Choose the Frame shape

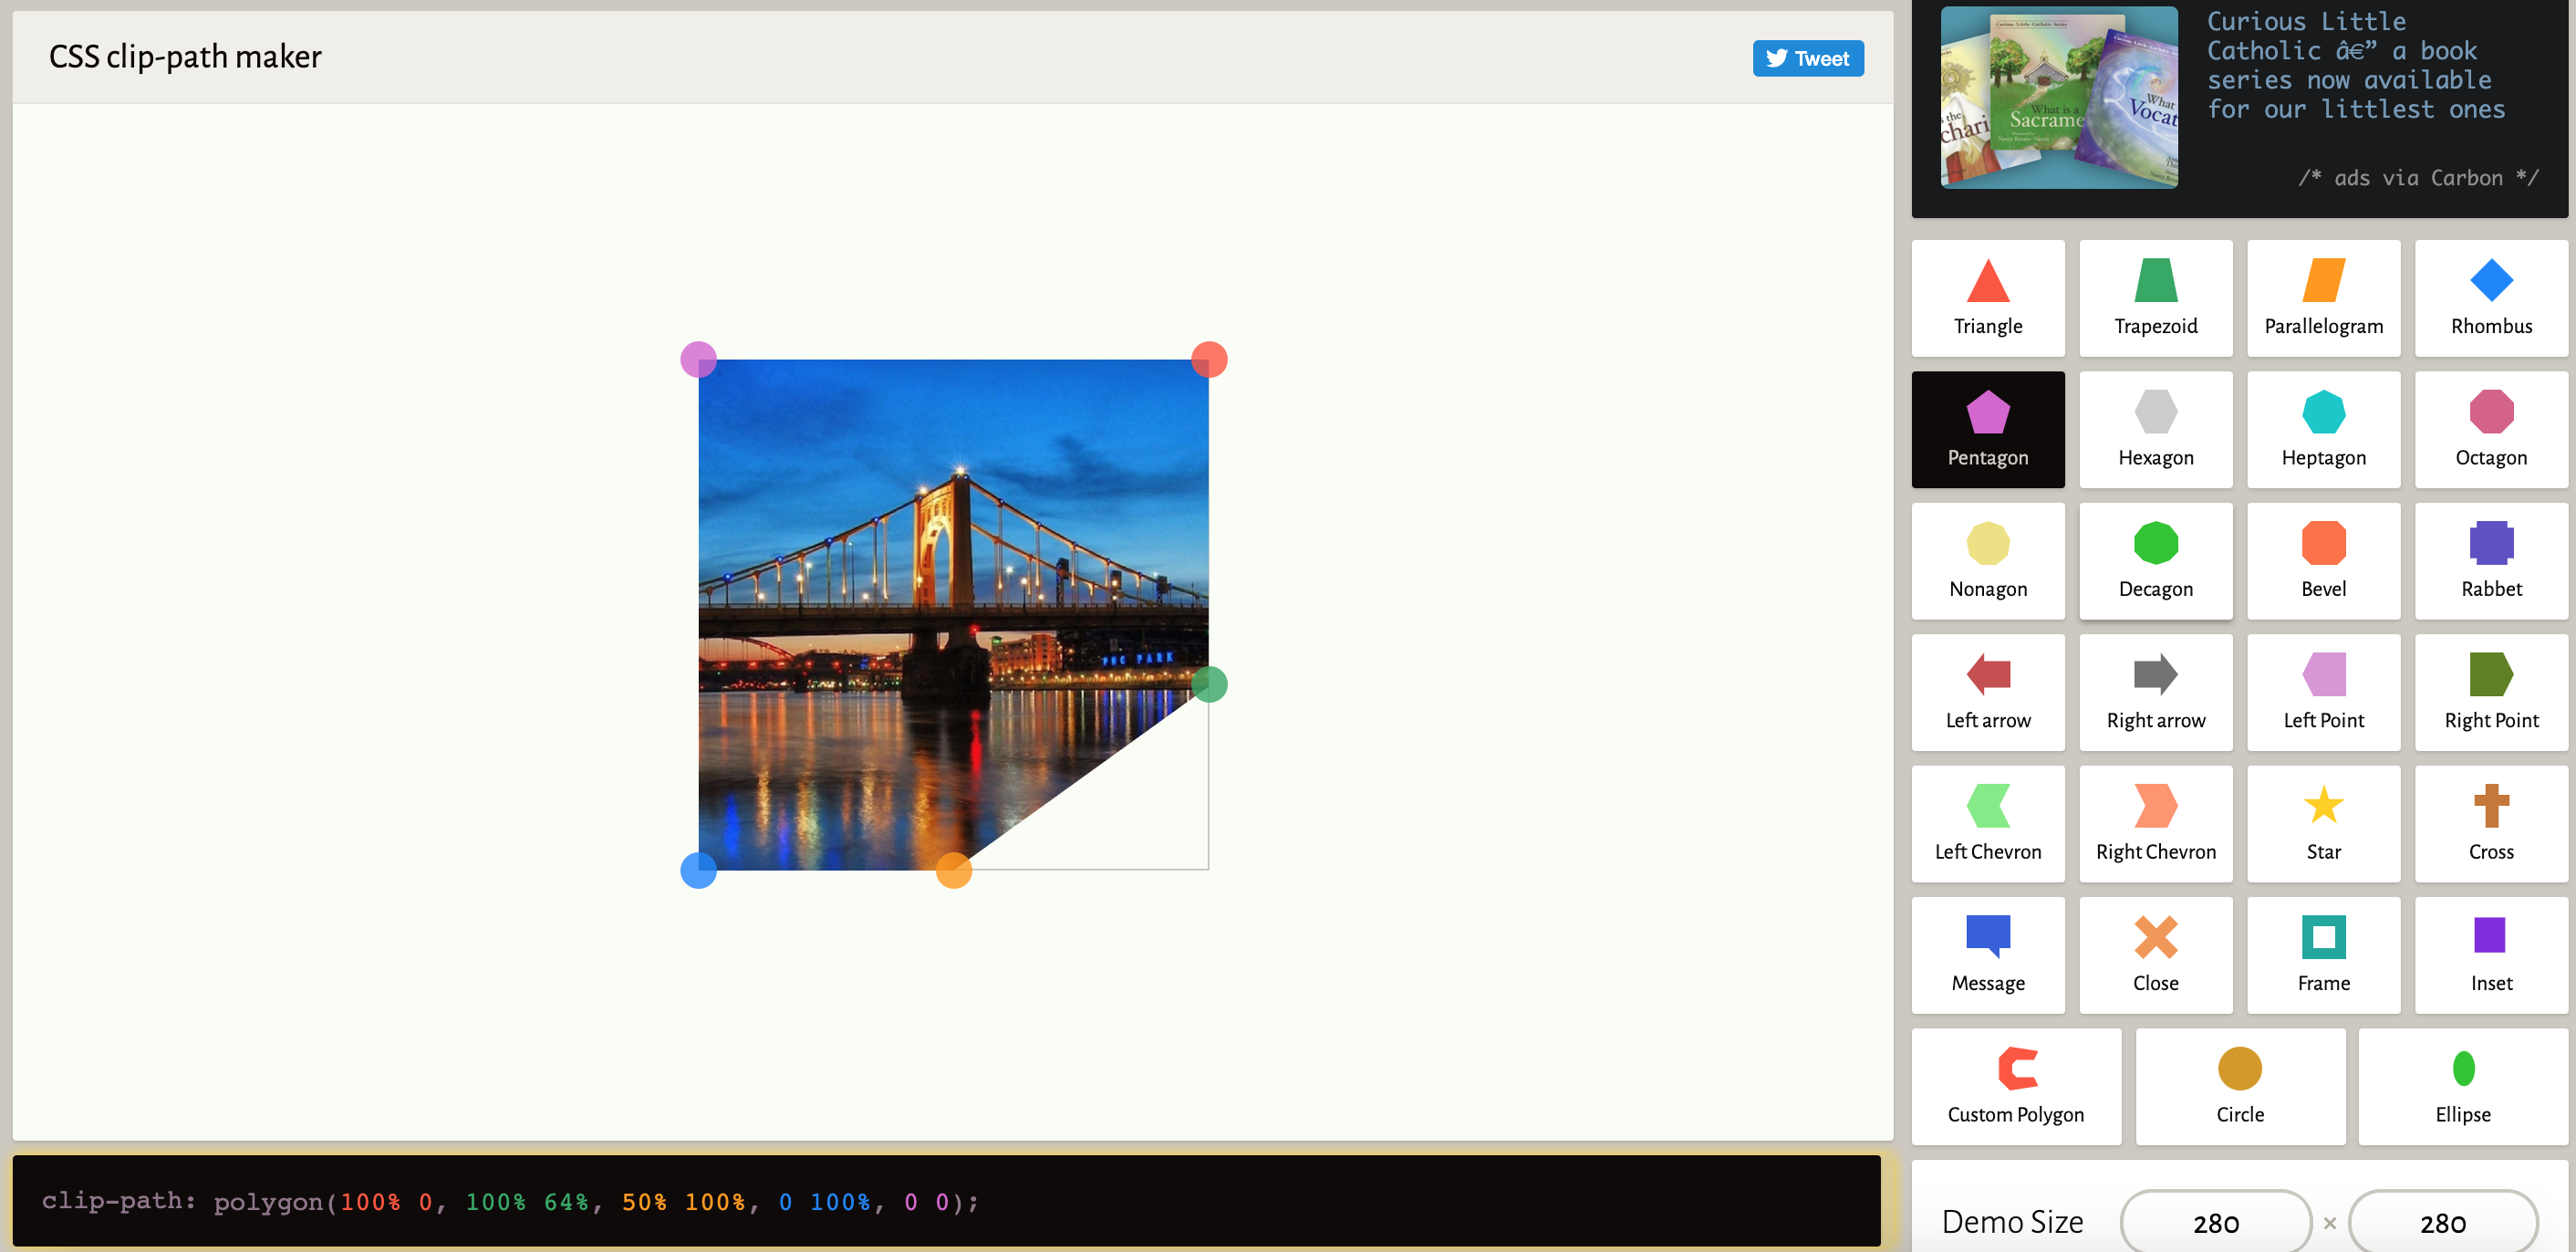(2322, 954)
